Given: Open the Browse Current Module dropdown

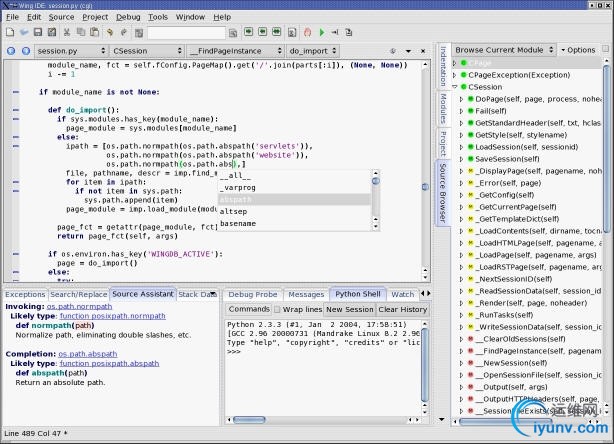Looking at the screenshot, I should [x=504, y=49].
